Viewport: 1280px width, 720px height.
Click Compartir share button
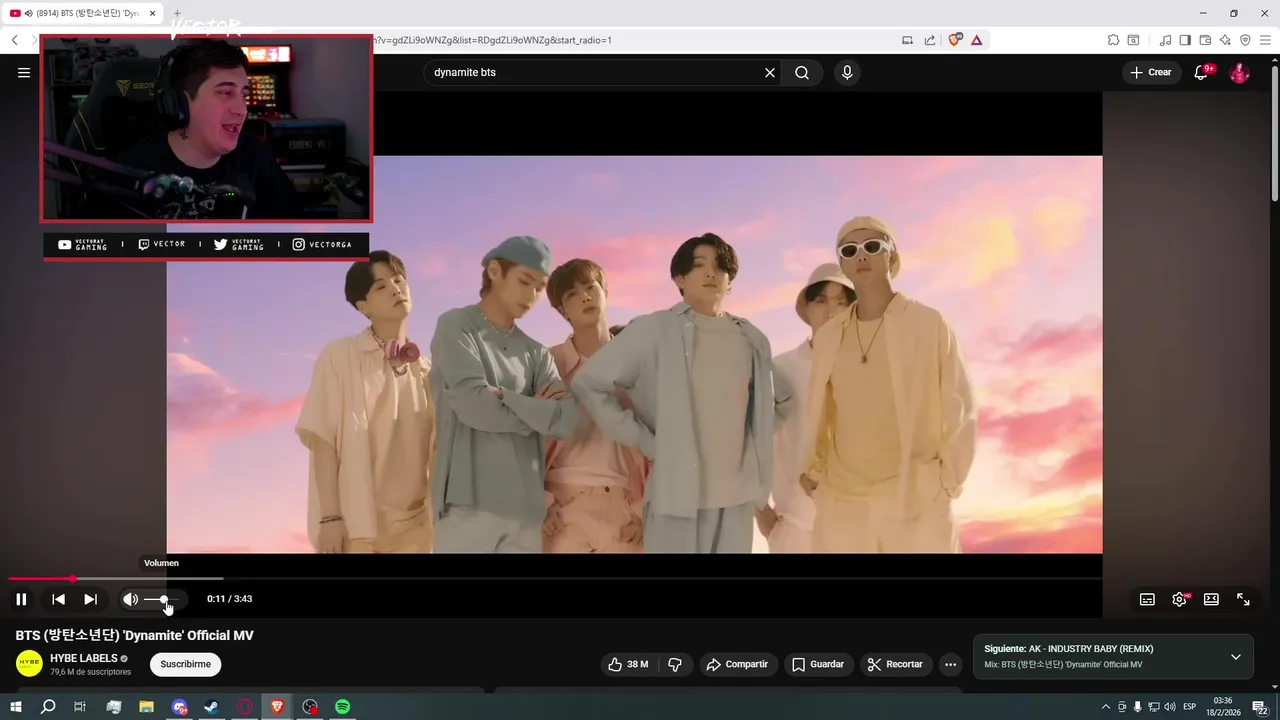[736, 664]
